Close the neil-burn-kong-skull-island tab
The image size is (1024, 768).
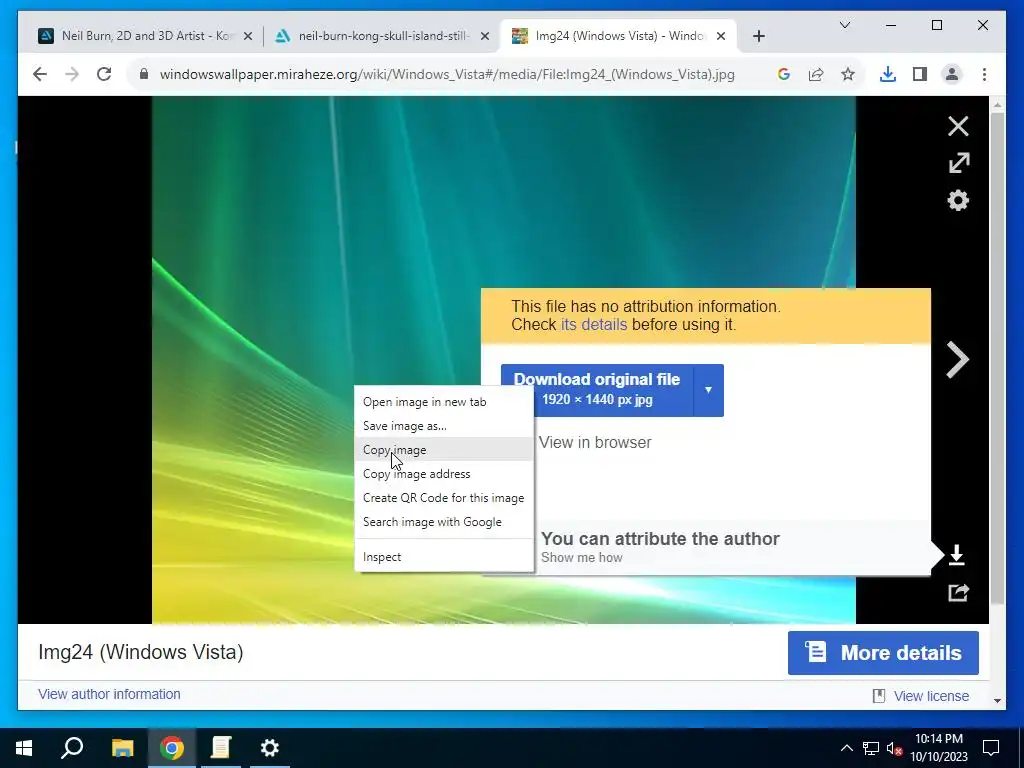point(485,37)
